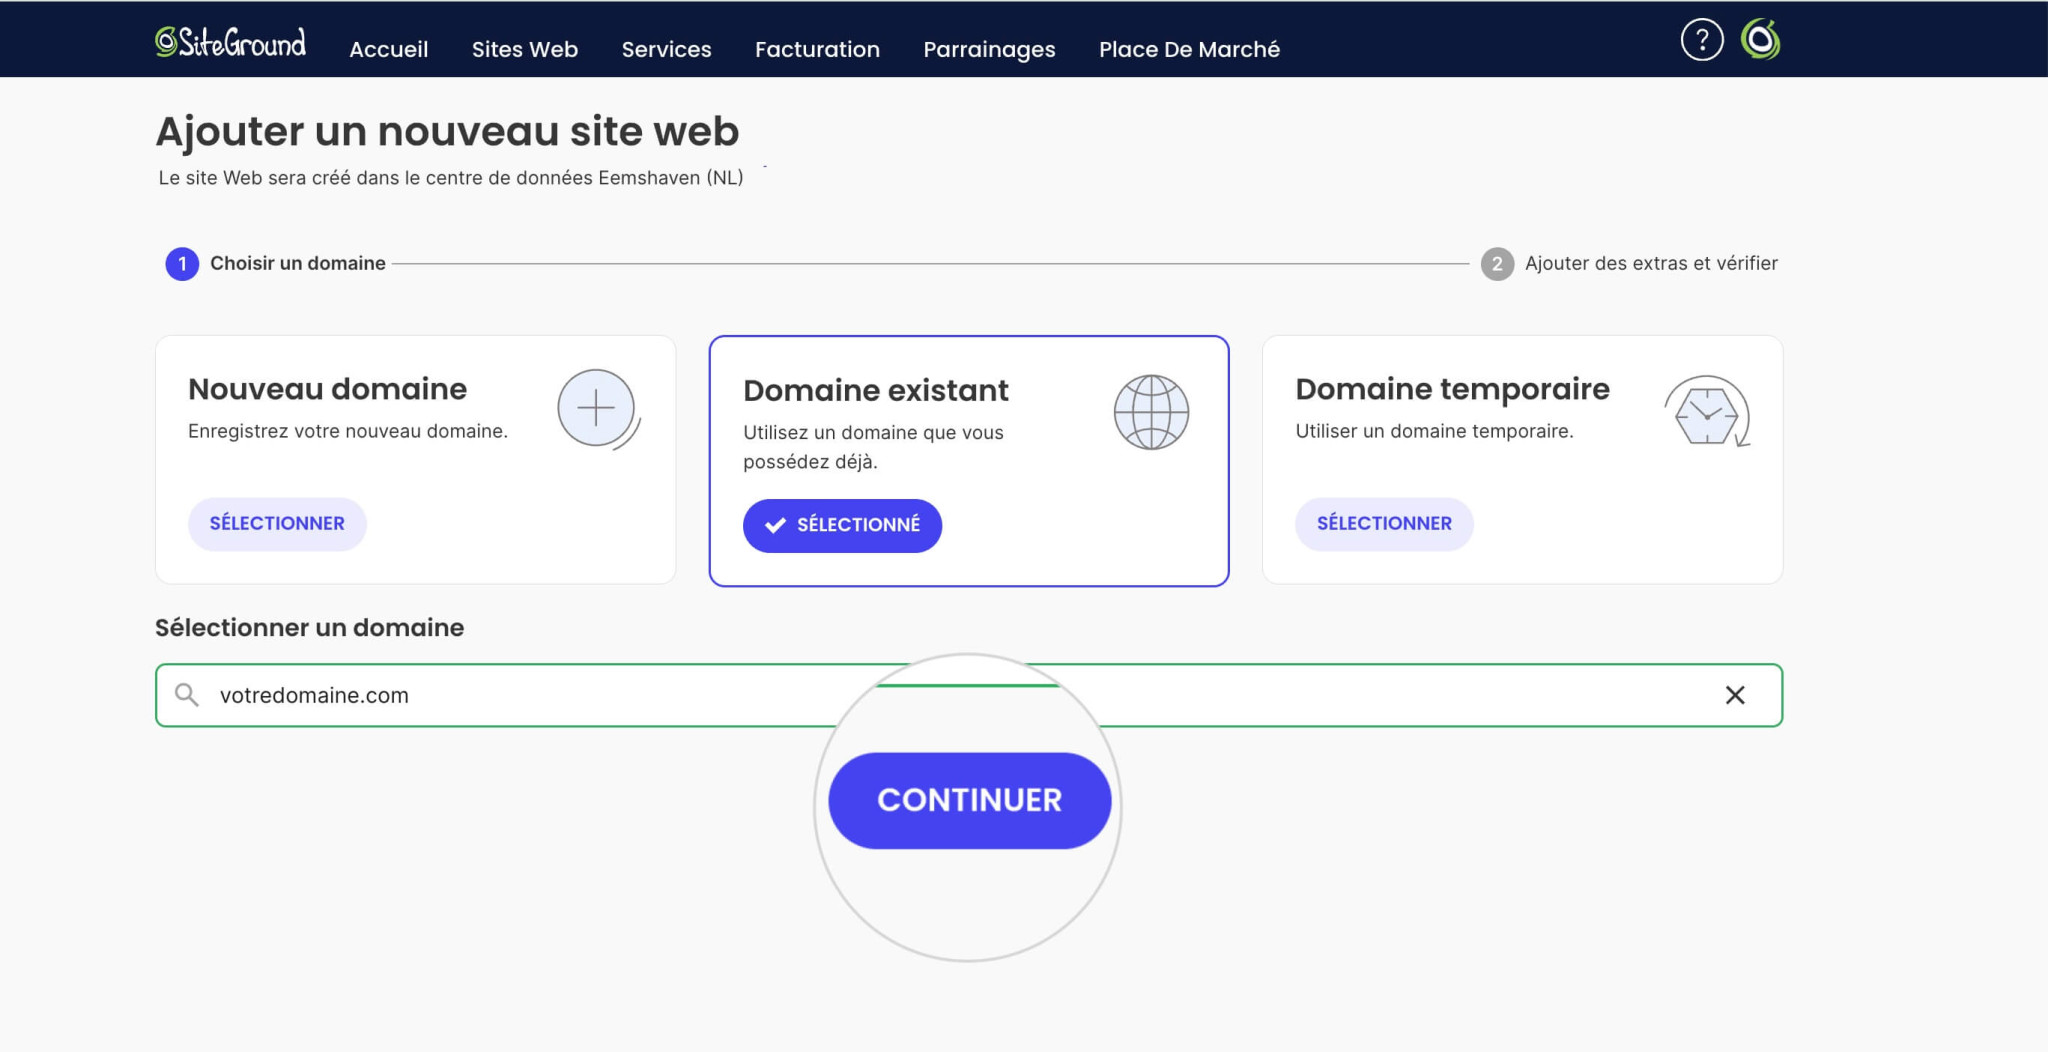Select the Nouveau domaine option button

click(277, 523)
